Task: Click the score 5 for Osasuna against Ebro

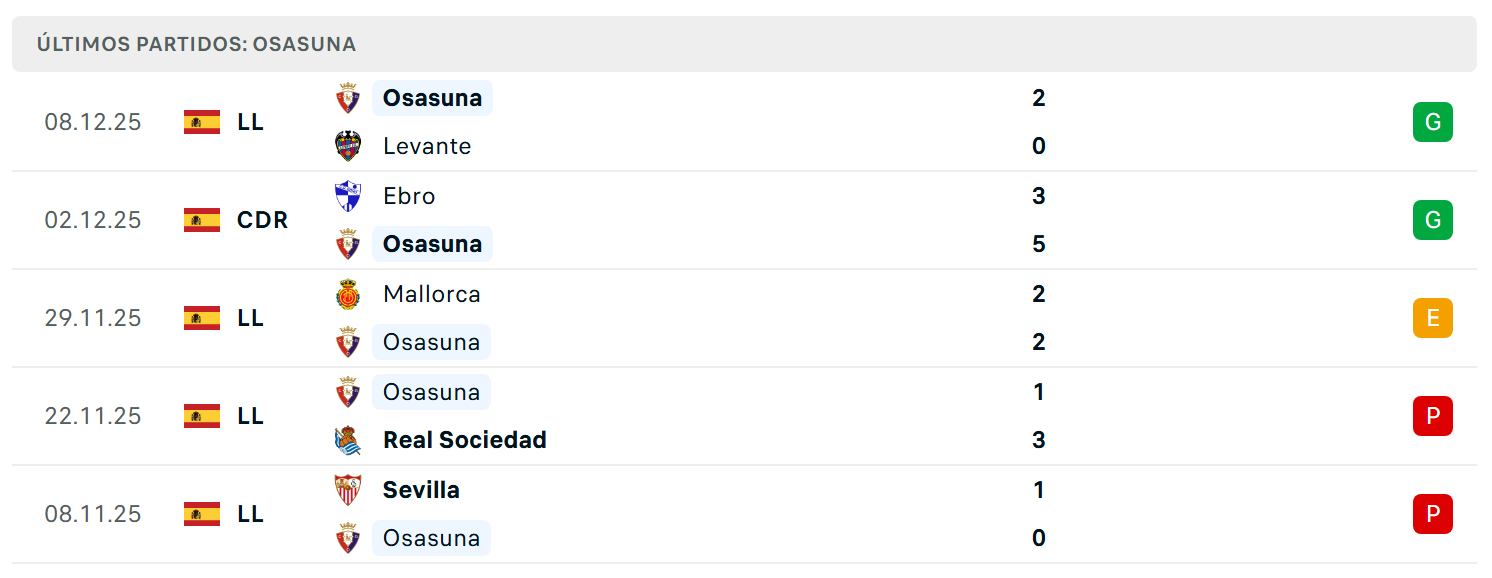Action: pos(1039,244)
